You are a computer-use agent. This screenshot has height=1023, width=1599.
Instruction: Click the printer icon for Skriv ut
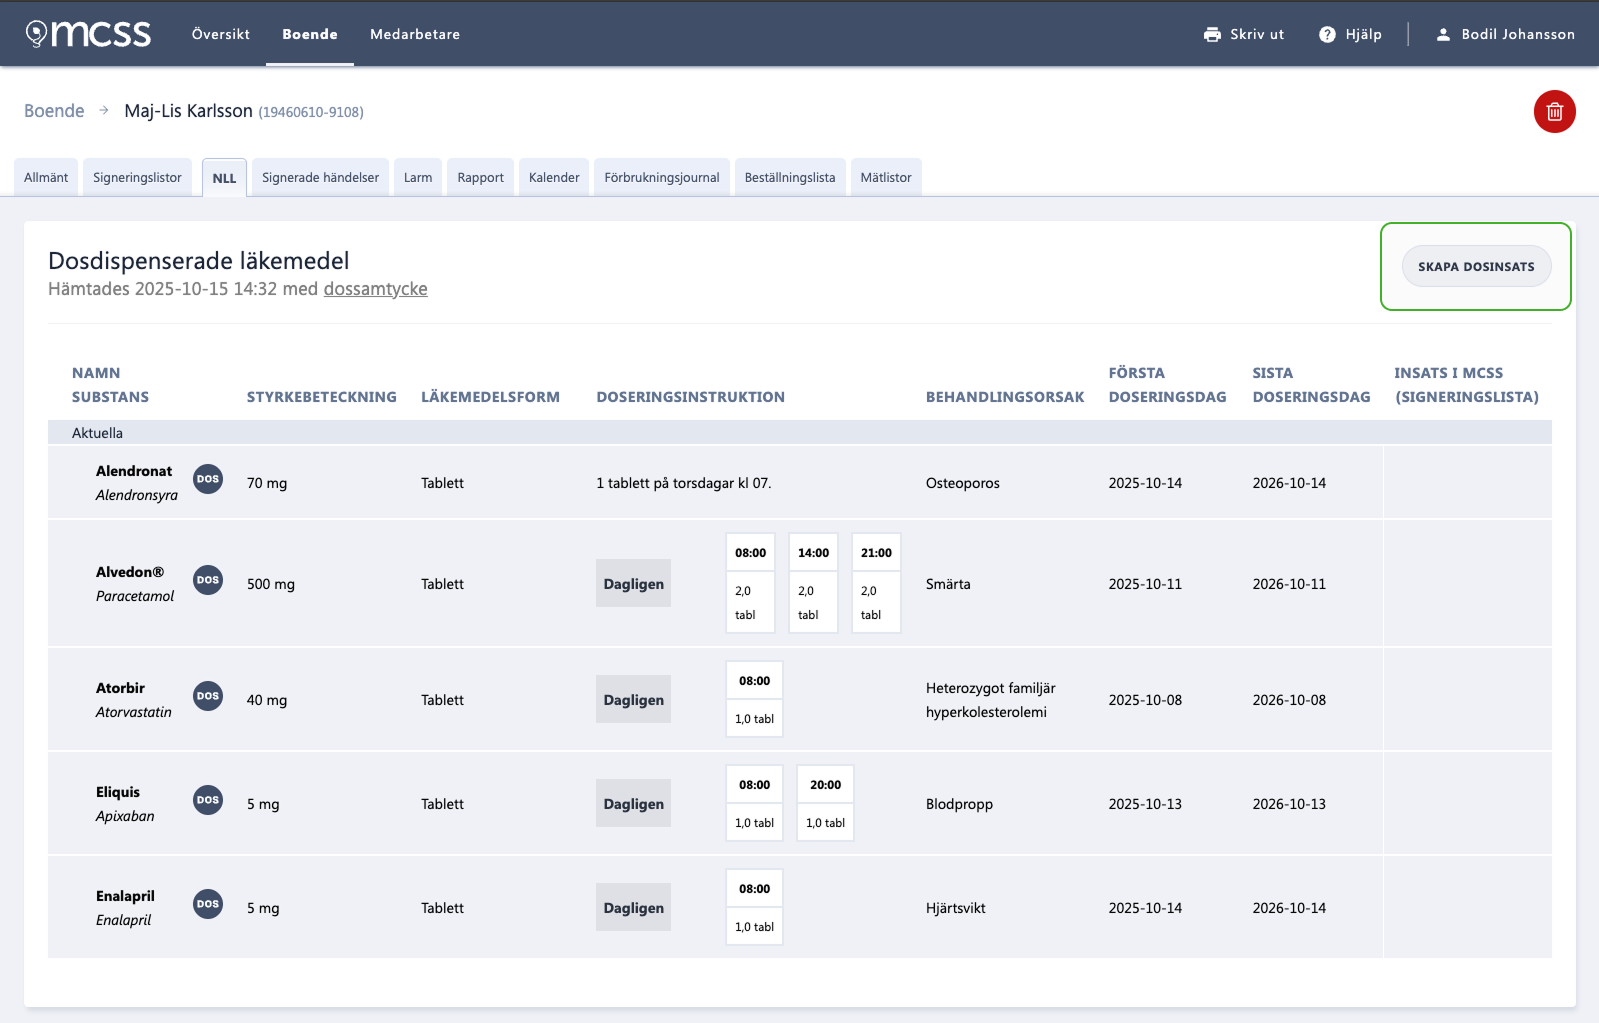(1212, 34)
